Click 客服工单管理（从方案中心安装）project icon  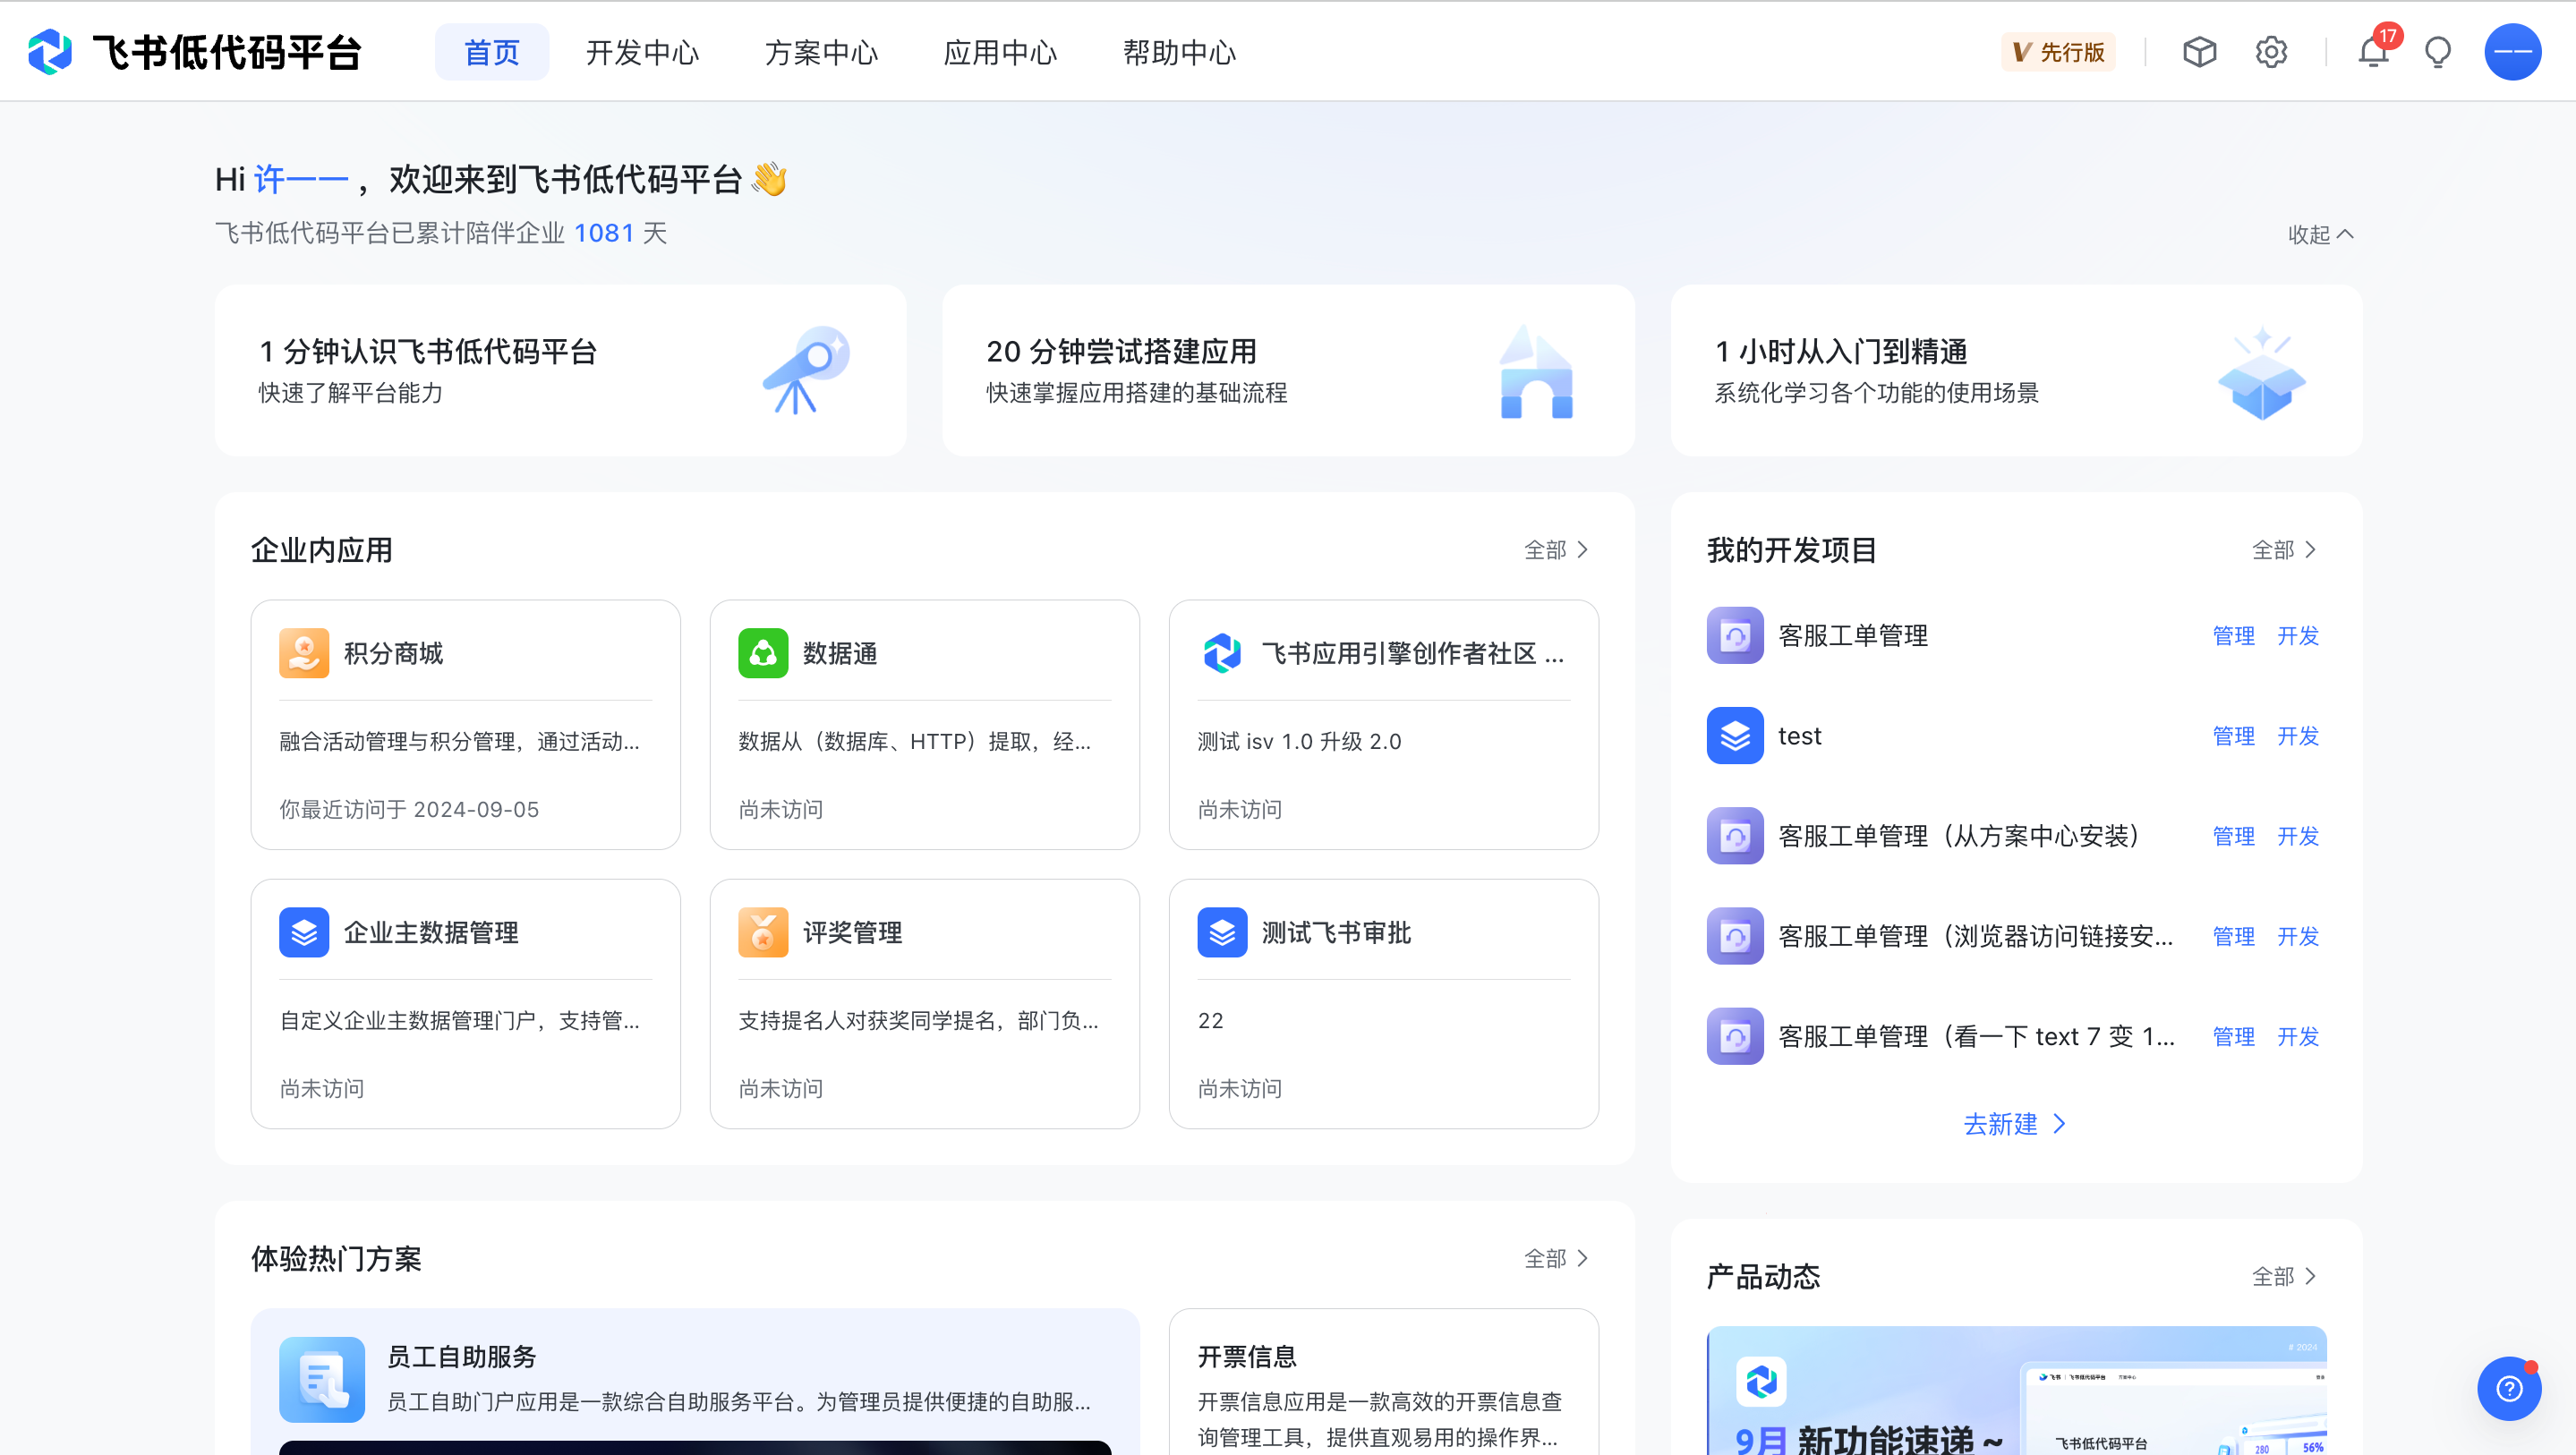pyautogui.click(x=1735, y=835)
